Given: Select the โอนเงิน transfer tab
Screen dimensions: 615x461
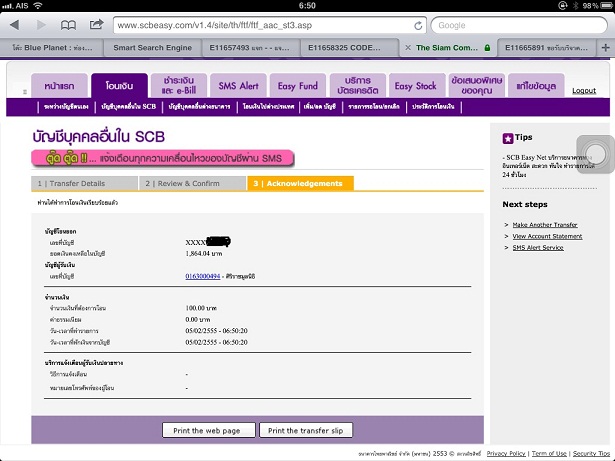Looking at the screenshot, I should pyautogui.click(x=119, y=86).
